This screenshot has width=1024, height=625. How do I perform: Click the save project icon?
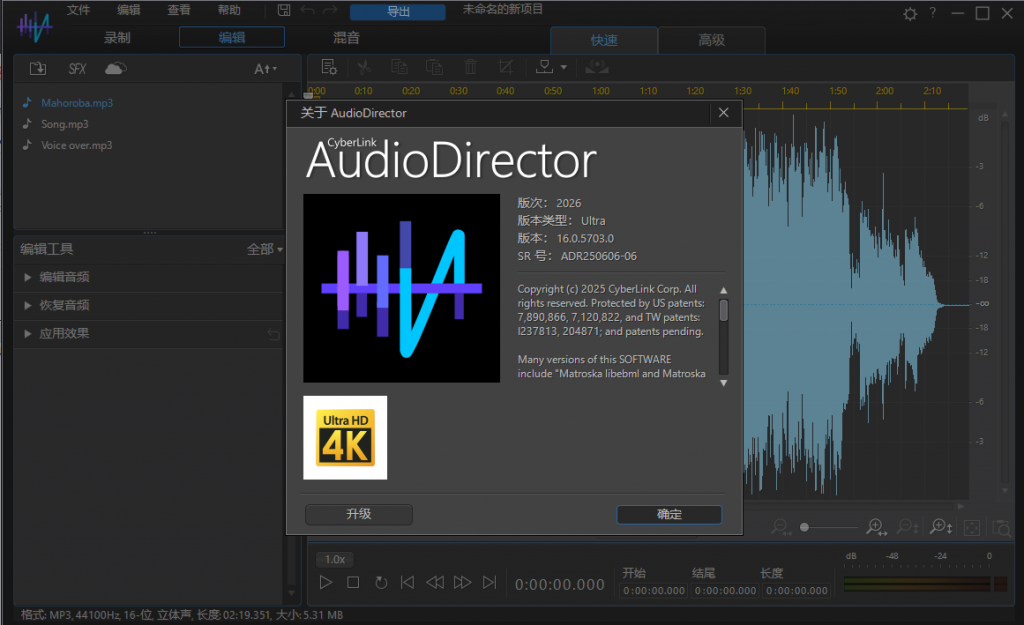[284, 11]
